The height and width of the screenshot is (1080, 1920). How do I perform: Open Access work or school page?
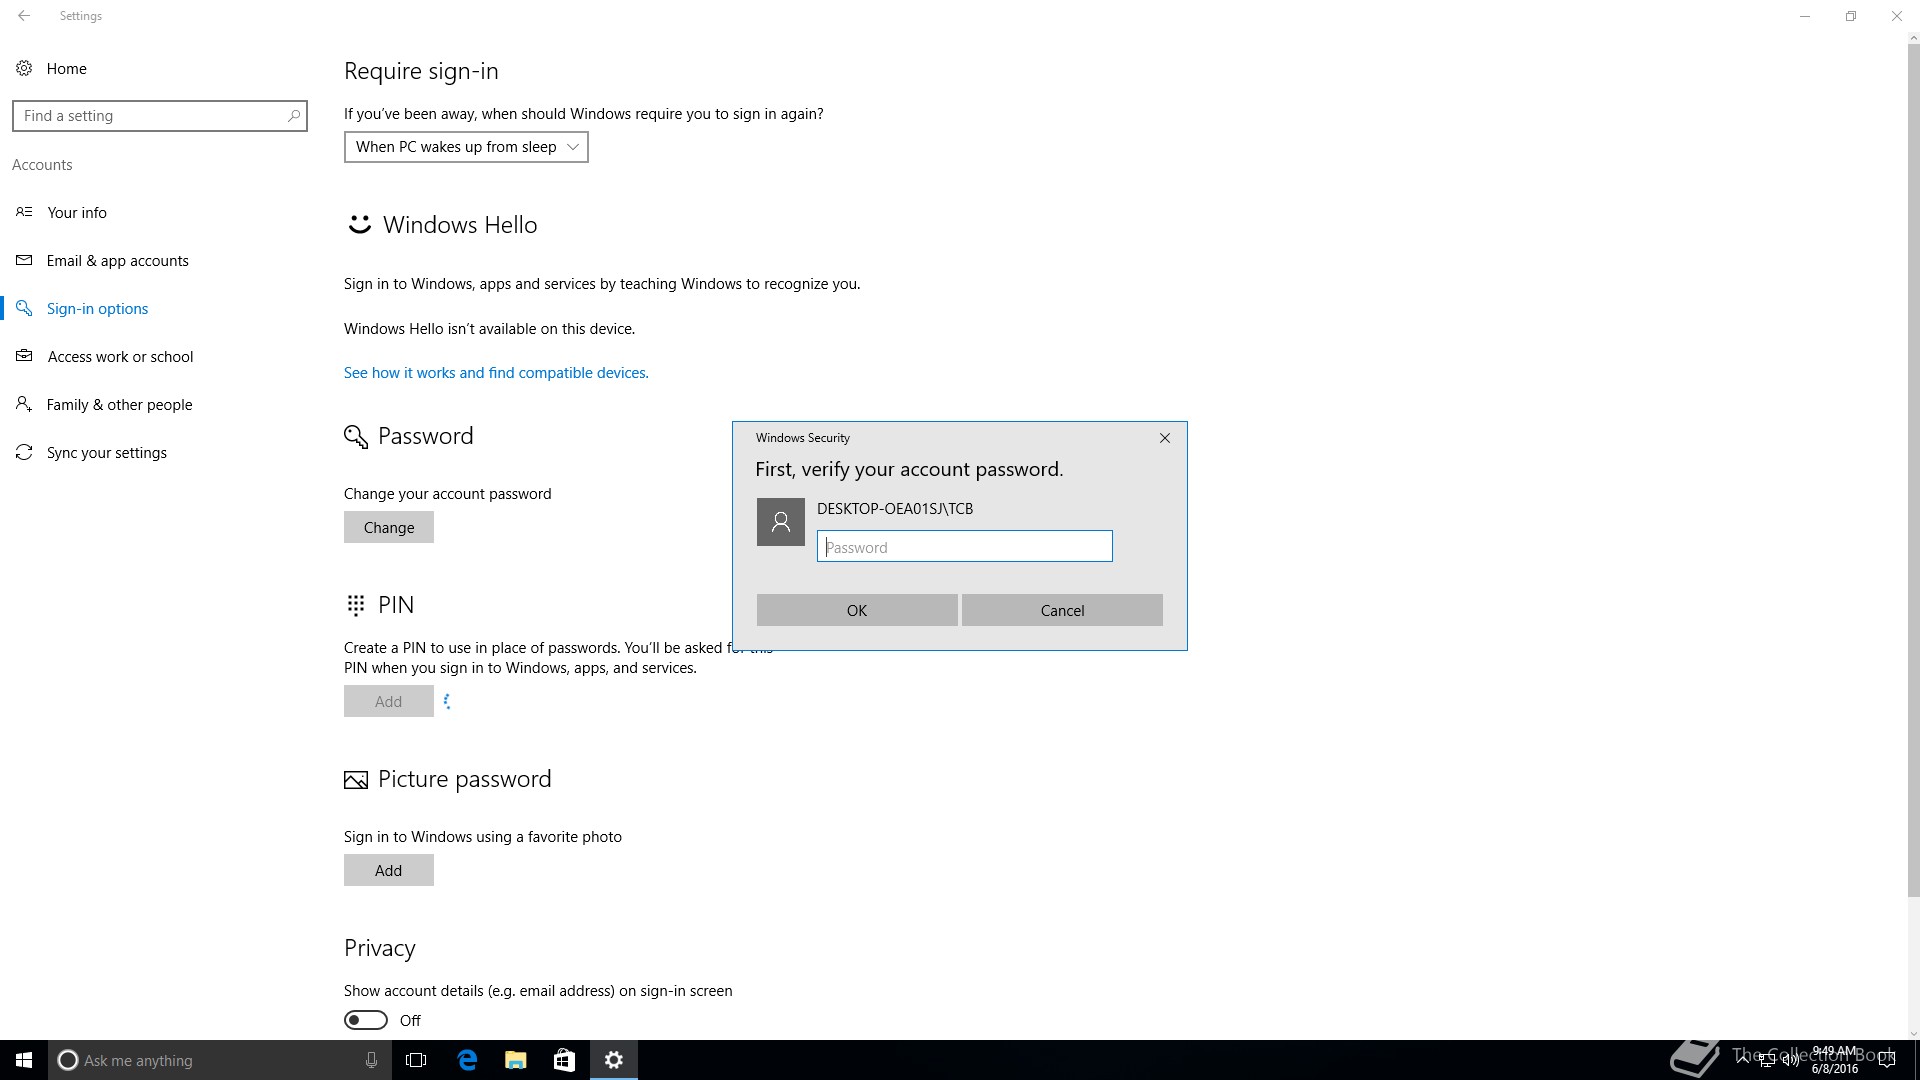pos(120,356)
